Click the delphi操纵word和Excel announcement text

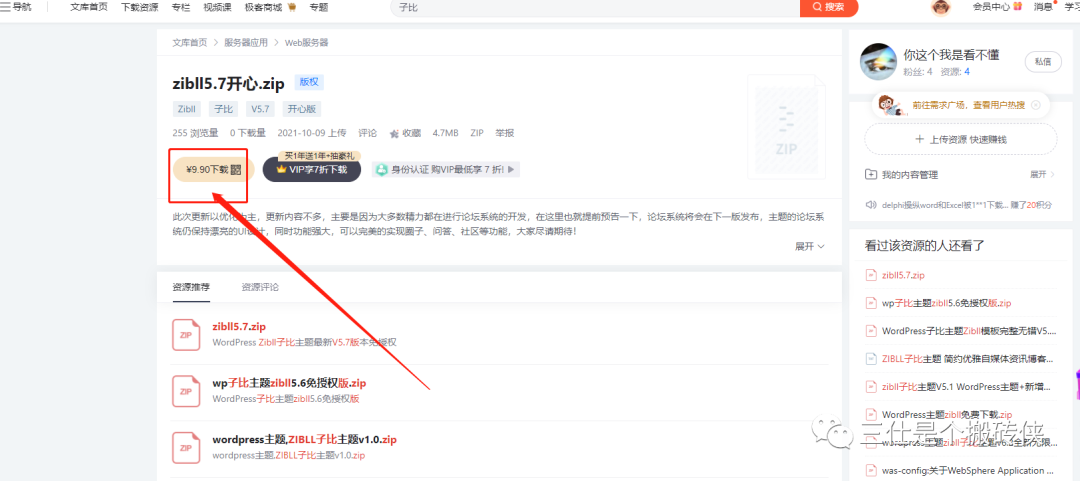(x=968, y=205)
